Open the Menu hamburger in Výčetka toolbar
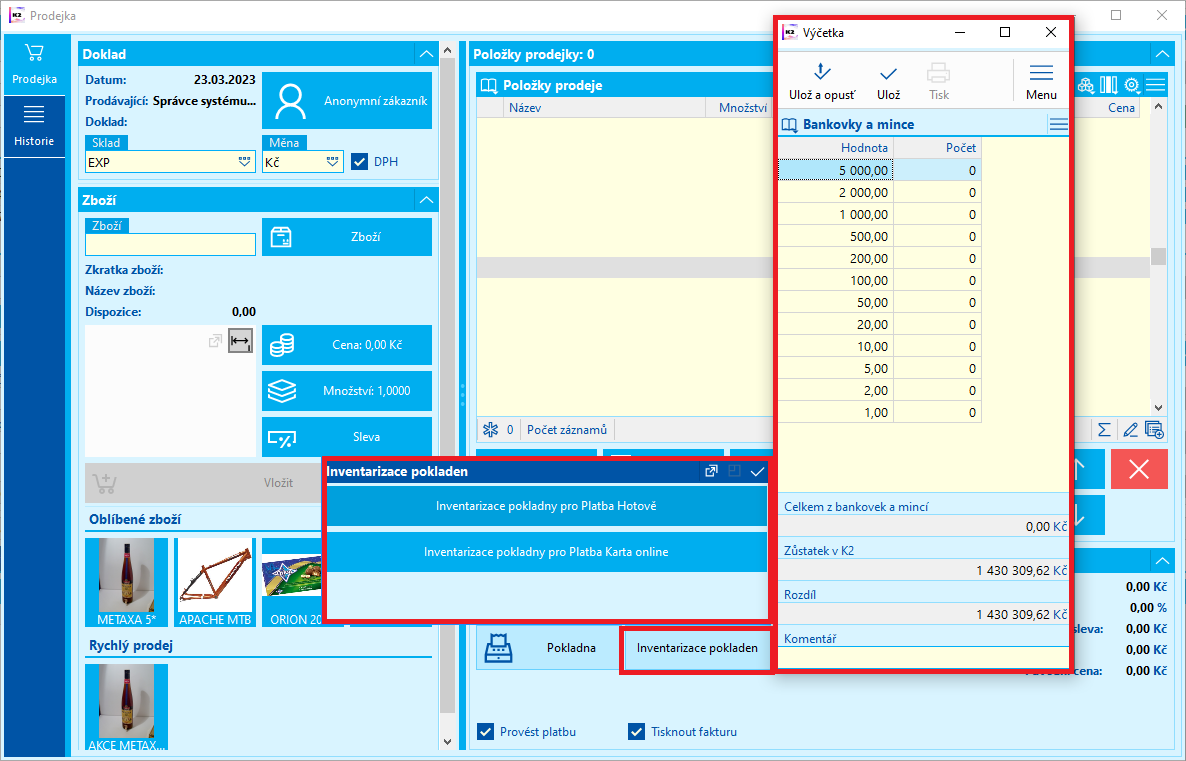The width and height of the screenshot is (1186, 761). [x=1042, y=81]
